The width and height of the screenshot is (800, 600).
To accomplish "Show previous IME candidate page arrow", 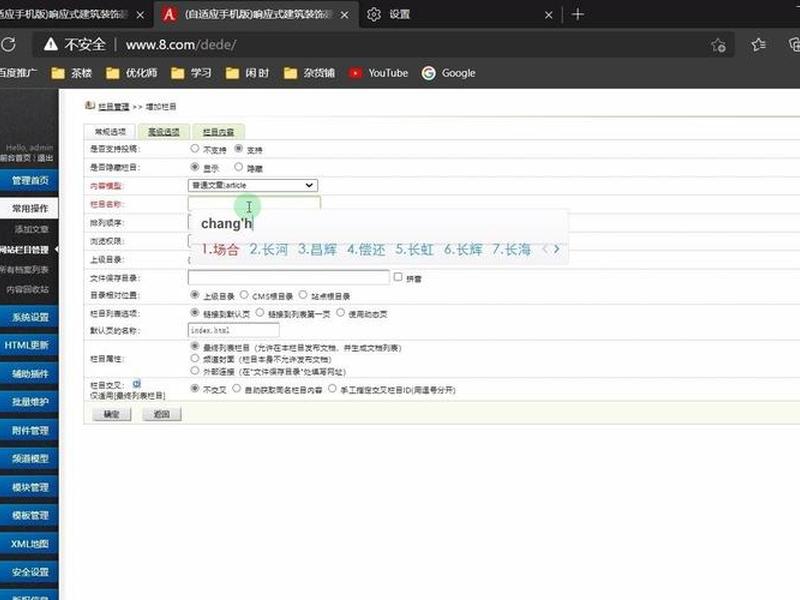I will pyautogui.click(x=545, y=249).
